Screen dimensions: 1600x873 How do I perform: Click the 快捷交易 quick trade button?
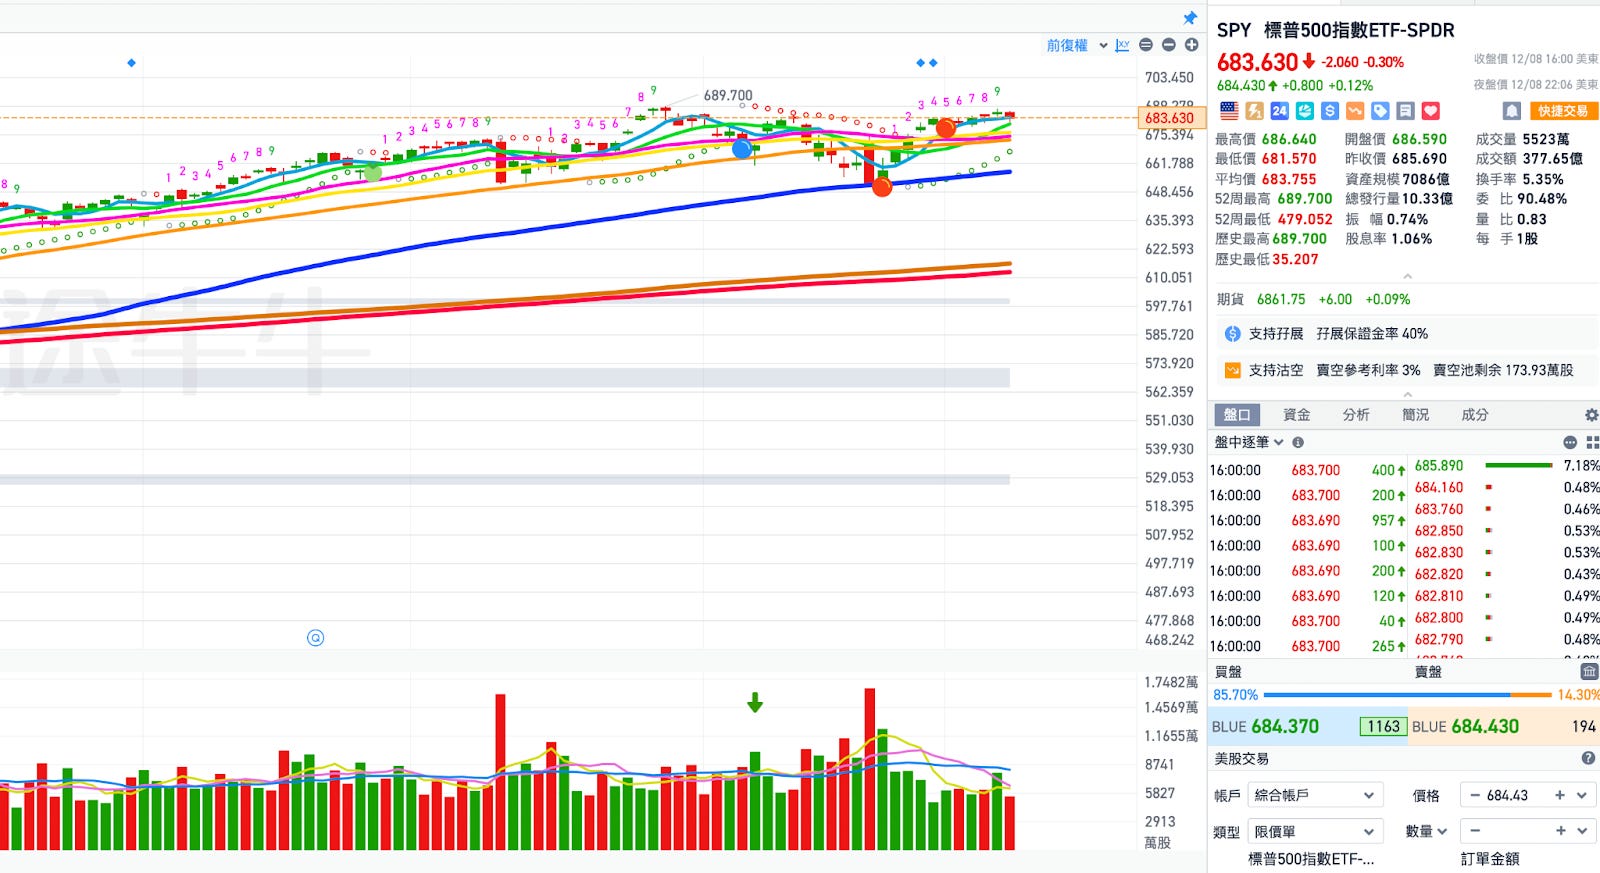[1563, 111]
